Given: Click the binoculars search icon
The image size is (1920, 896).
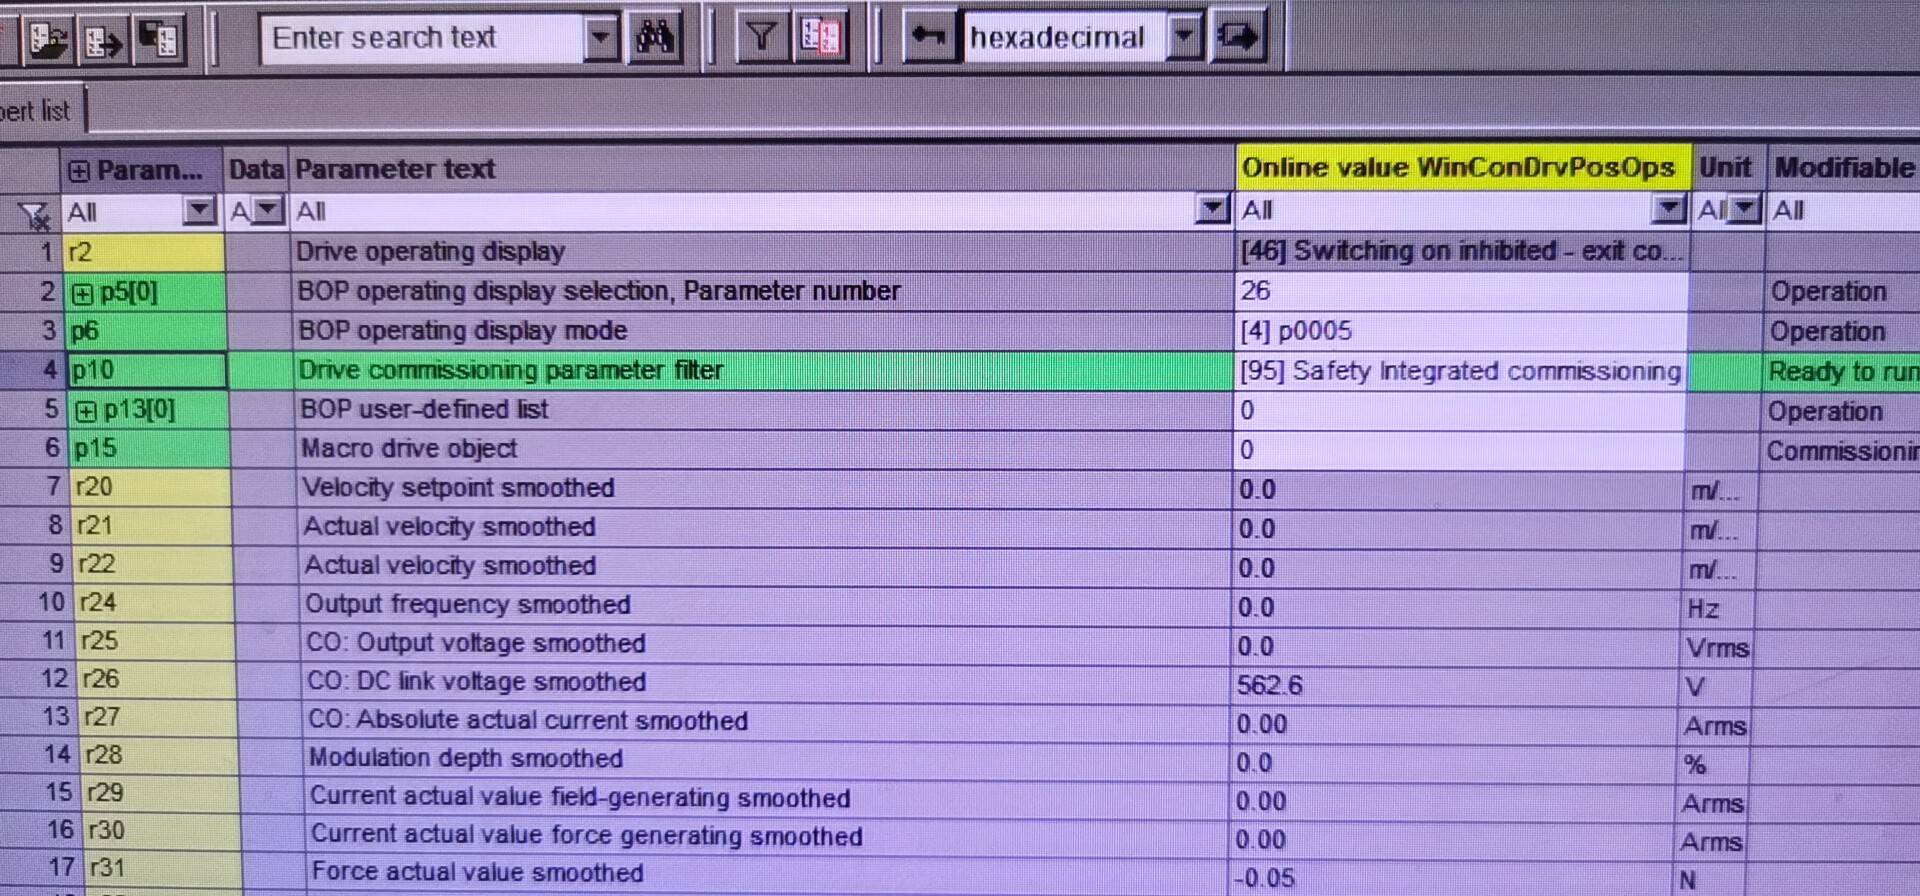Looking at the screenshot, I should [655, 38].
